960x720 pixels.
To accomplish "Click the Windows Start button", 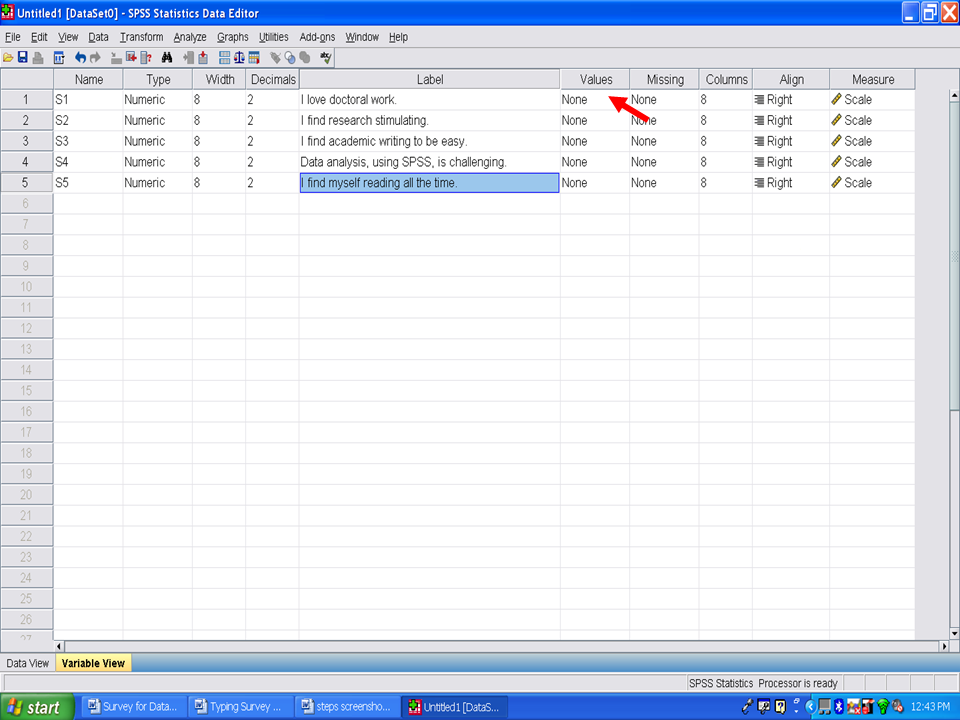I will [x=37, y=707].
